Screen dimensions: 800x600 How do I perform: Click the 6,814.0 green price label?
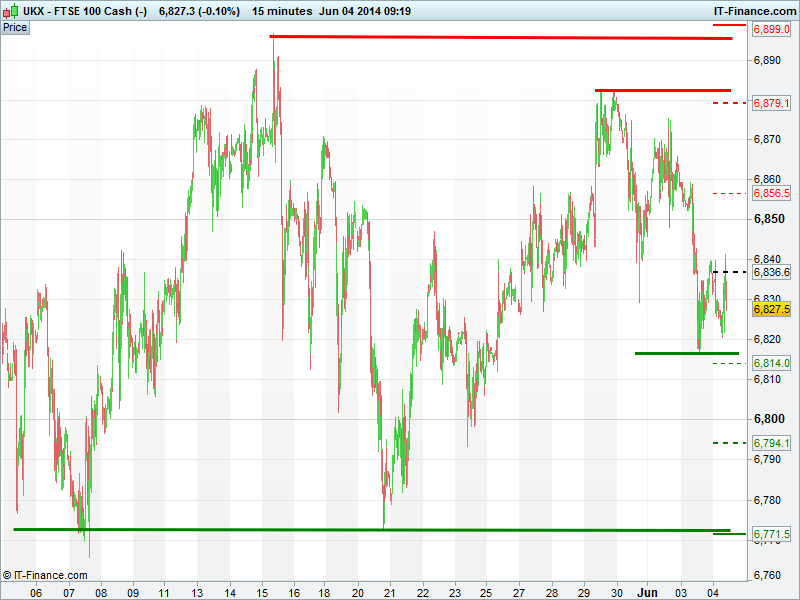click(771, 363)
